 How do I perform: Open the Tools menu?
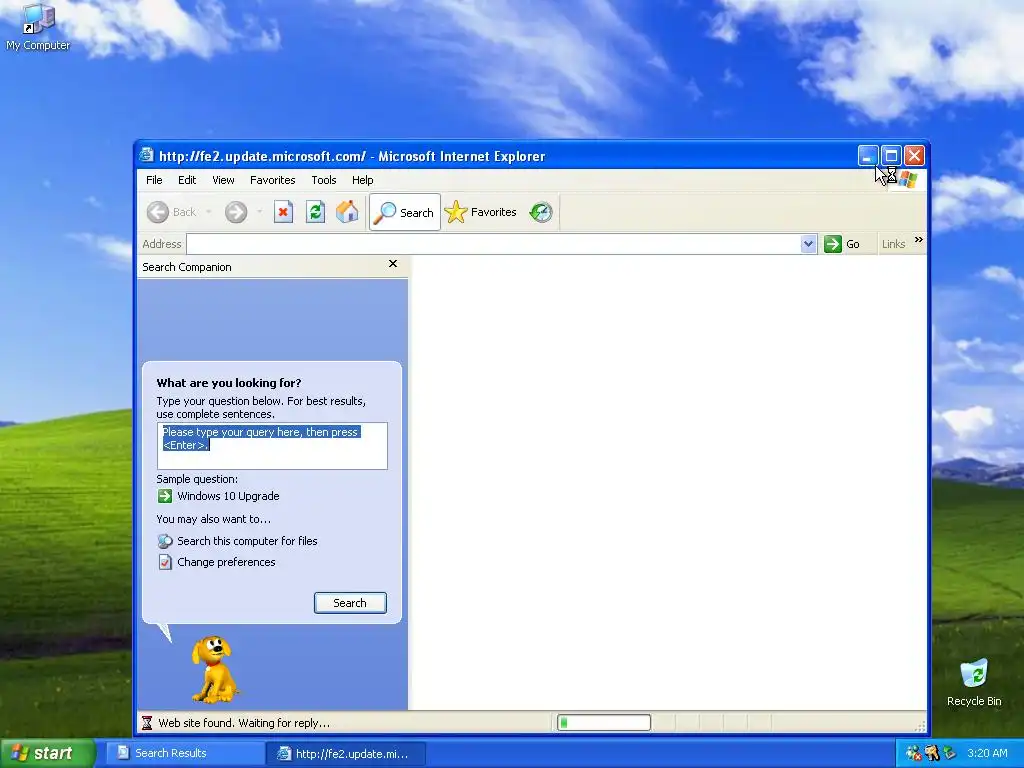point(323,180)
